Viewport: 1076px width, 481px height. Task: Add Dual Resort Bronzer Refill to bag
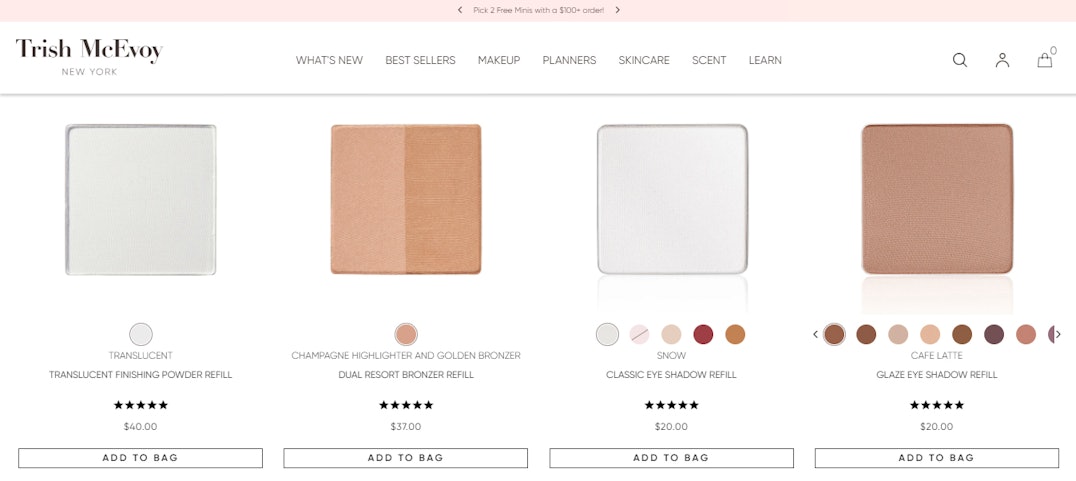pos(406,458)
